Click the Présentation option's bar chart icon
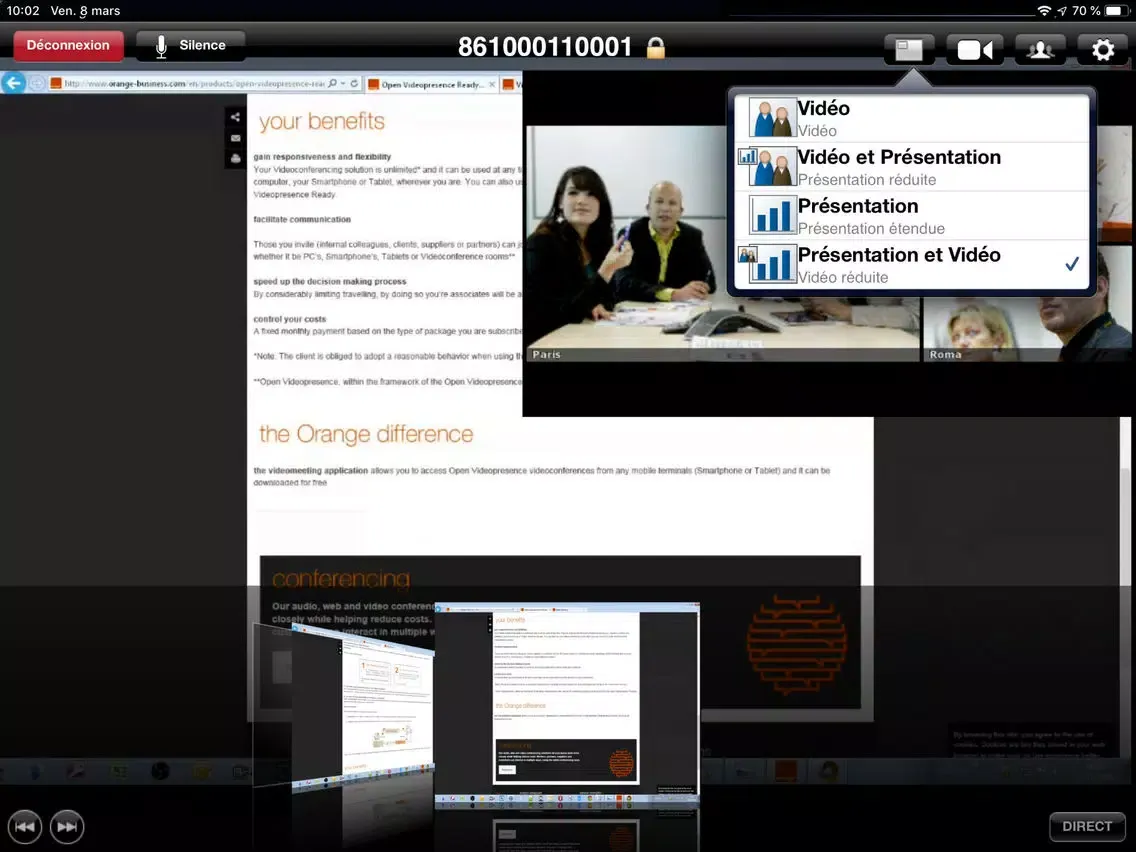The height and width of the screenshot is (852, 1136). tap(771, 216)
